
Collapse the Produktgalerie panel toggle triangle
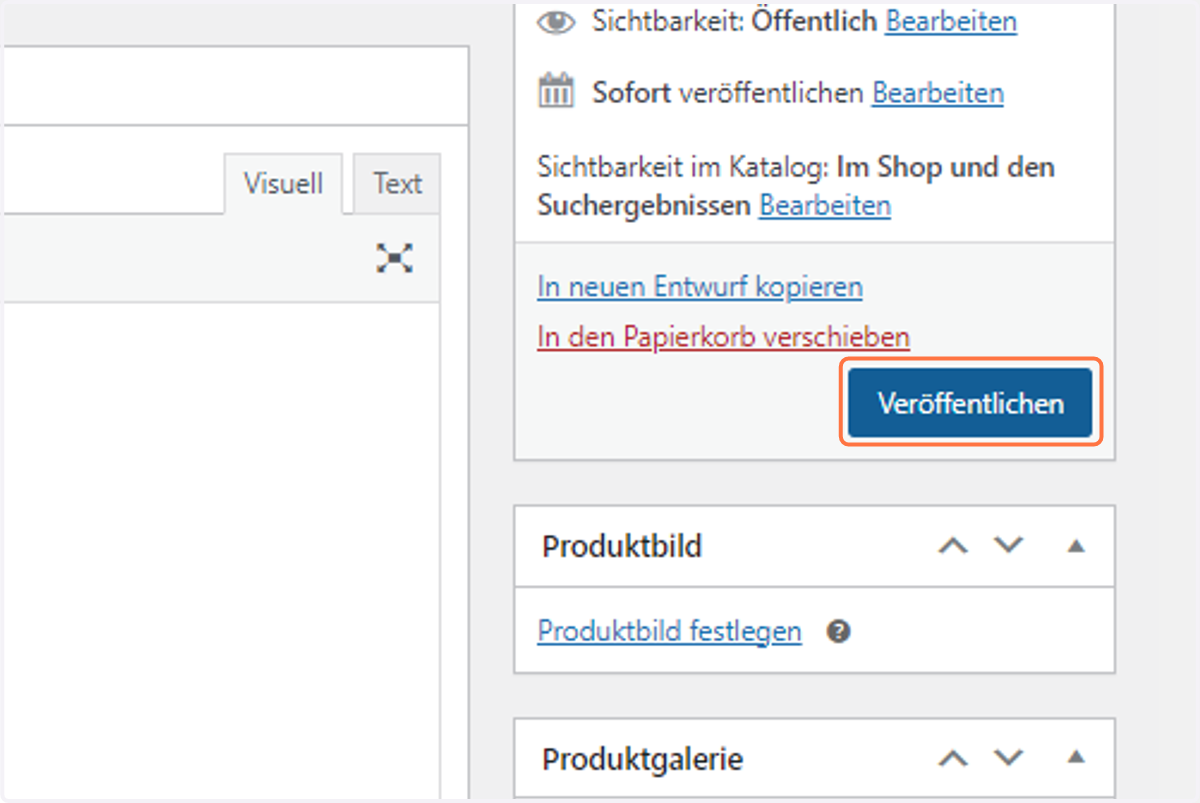1076,758
